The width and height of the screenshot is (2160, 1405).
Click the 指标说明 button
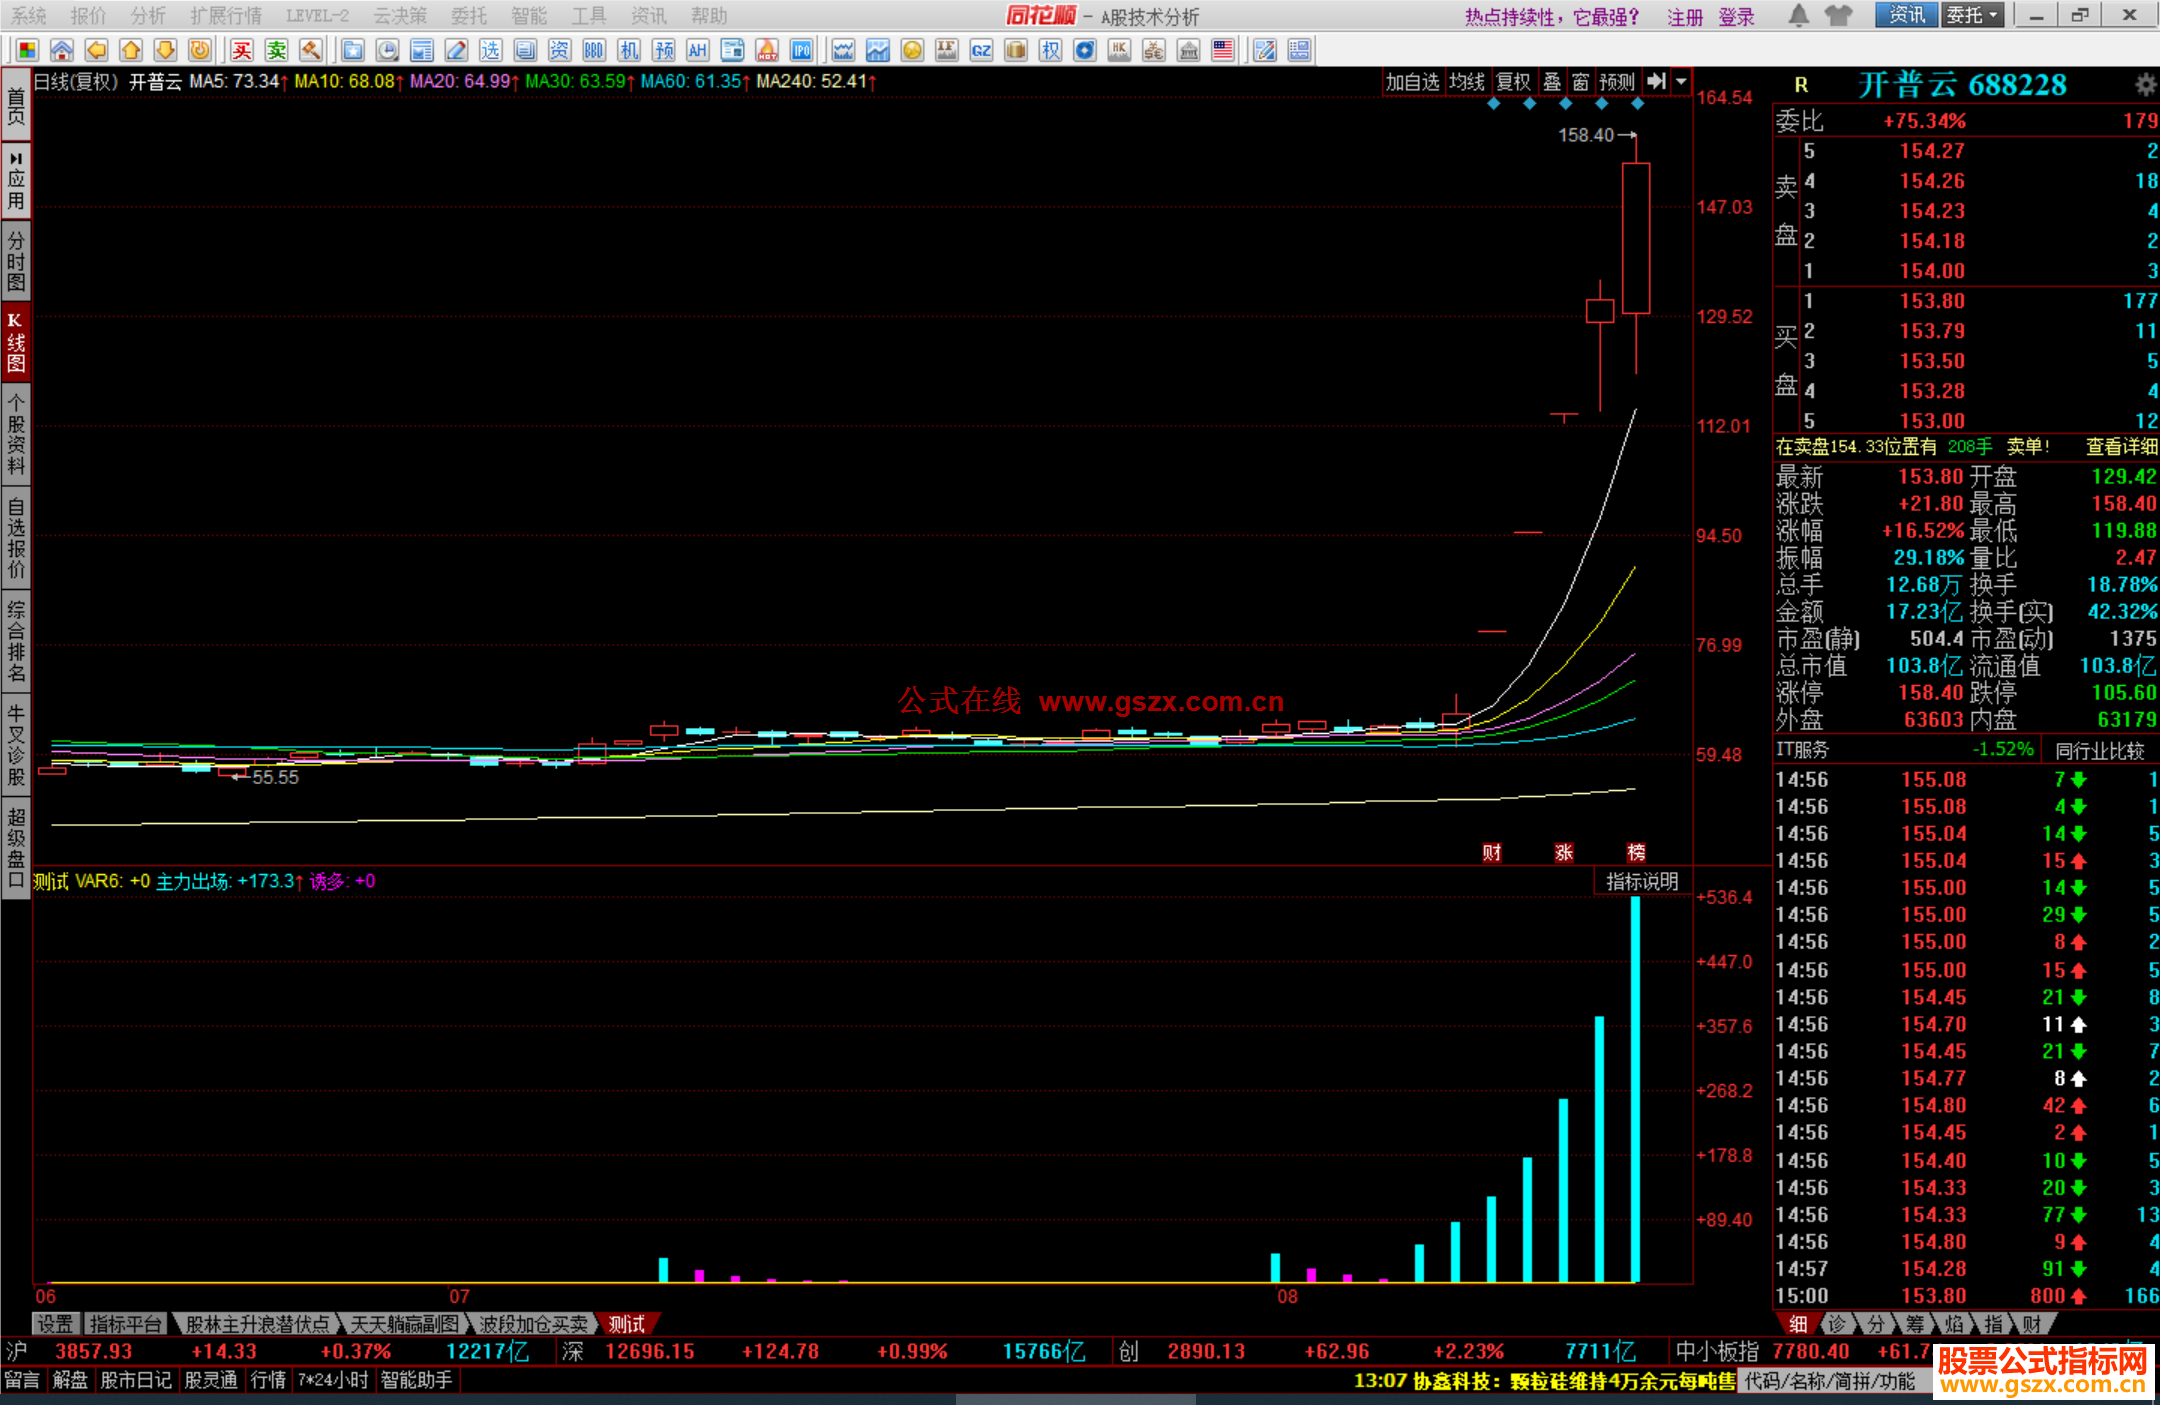[x=1642, y=881]
